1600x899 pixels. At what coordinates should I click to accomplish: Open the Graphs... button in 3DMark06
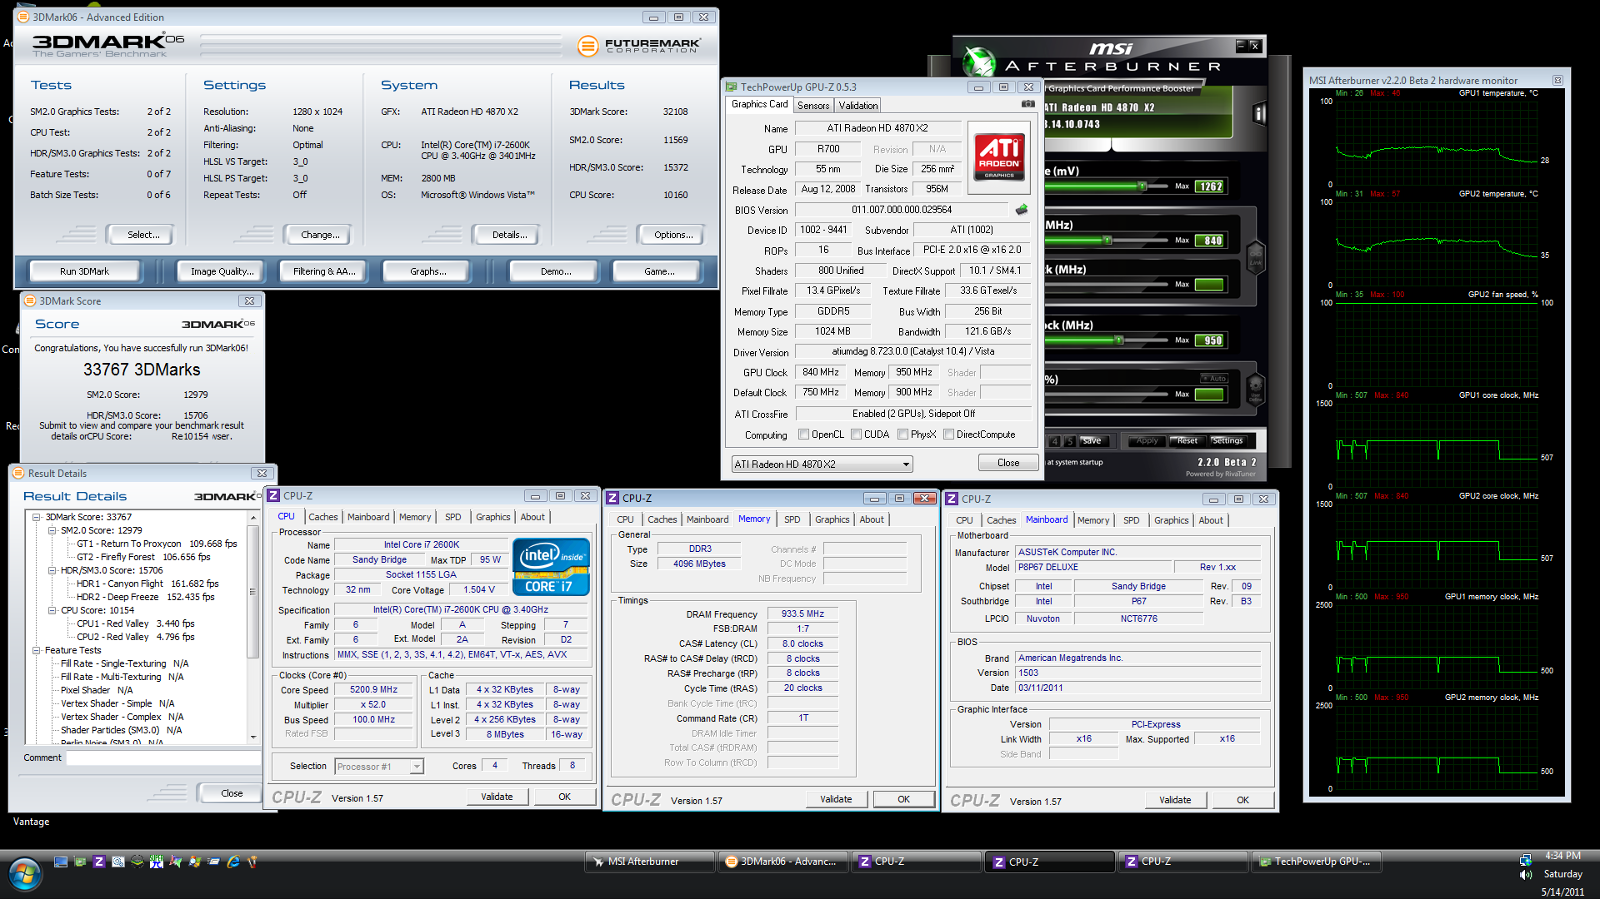pyautogui.click(x=428, y=271)
